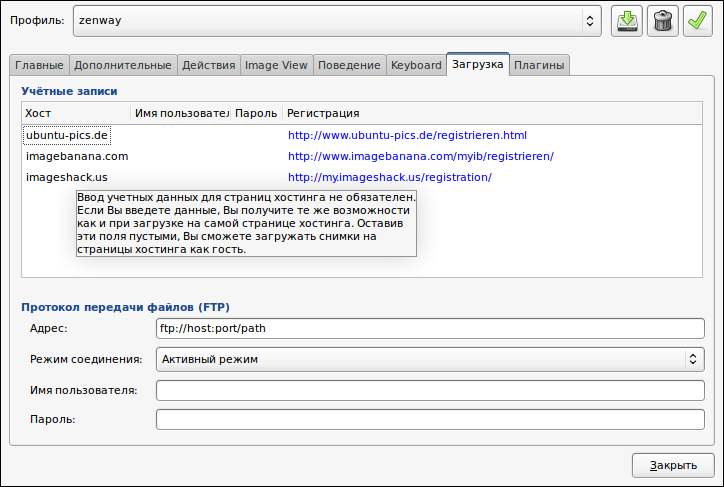Click the FTP Адрес input field
The width and height of the screenshot is (724, 487).
(430, 328)
